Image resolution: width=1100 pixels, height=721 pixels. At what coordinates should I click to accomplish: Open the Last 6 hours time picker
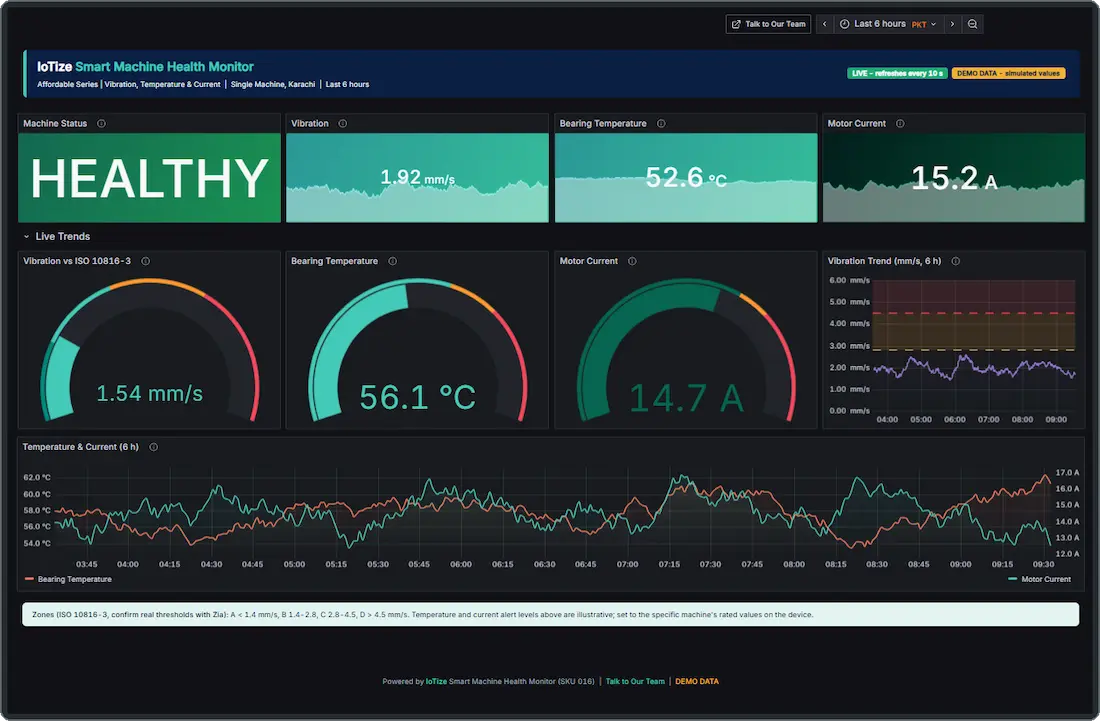coord(887,24)
